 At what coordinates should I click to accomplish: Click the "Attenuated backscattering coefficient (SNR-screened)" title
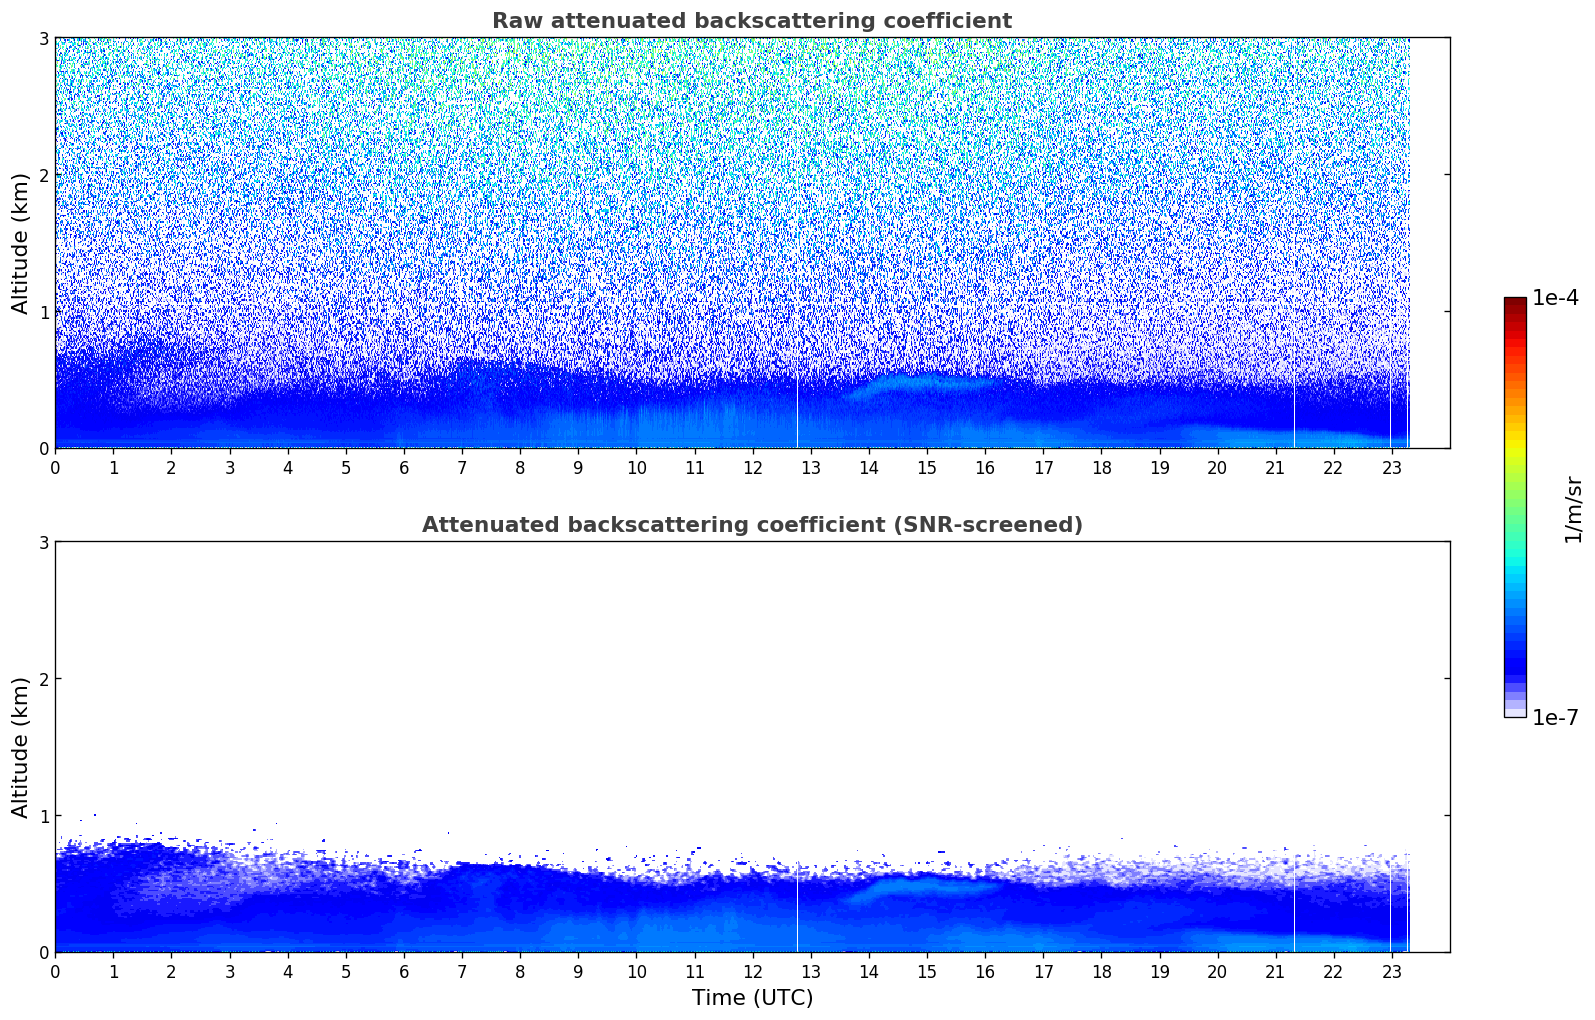click(752, 525)
